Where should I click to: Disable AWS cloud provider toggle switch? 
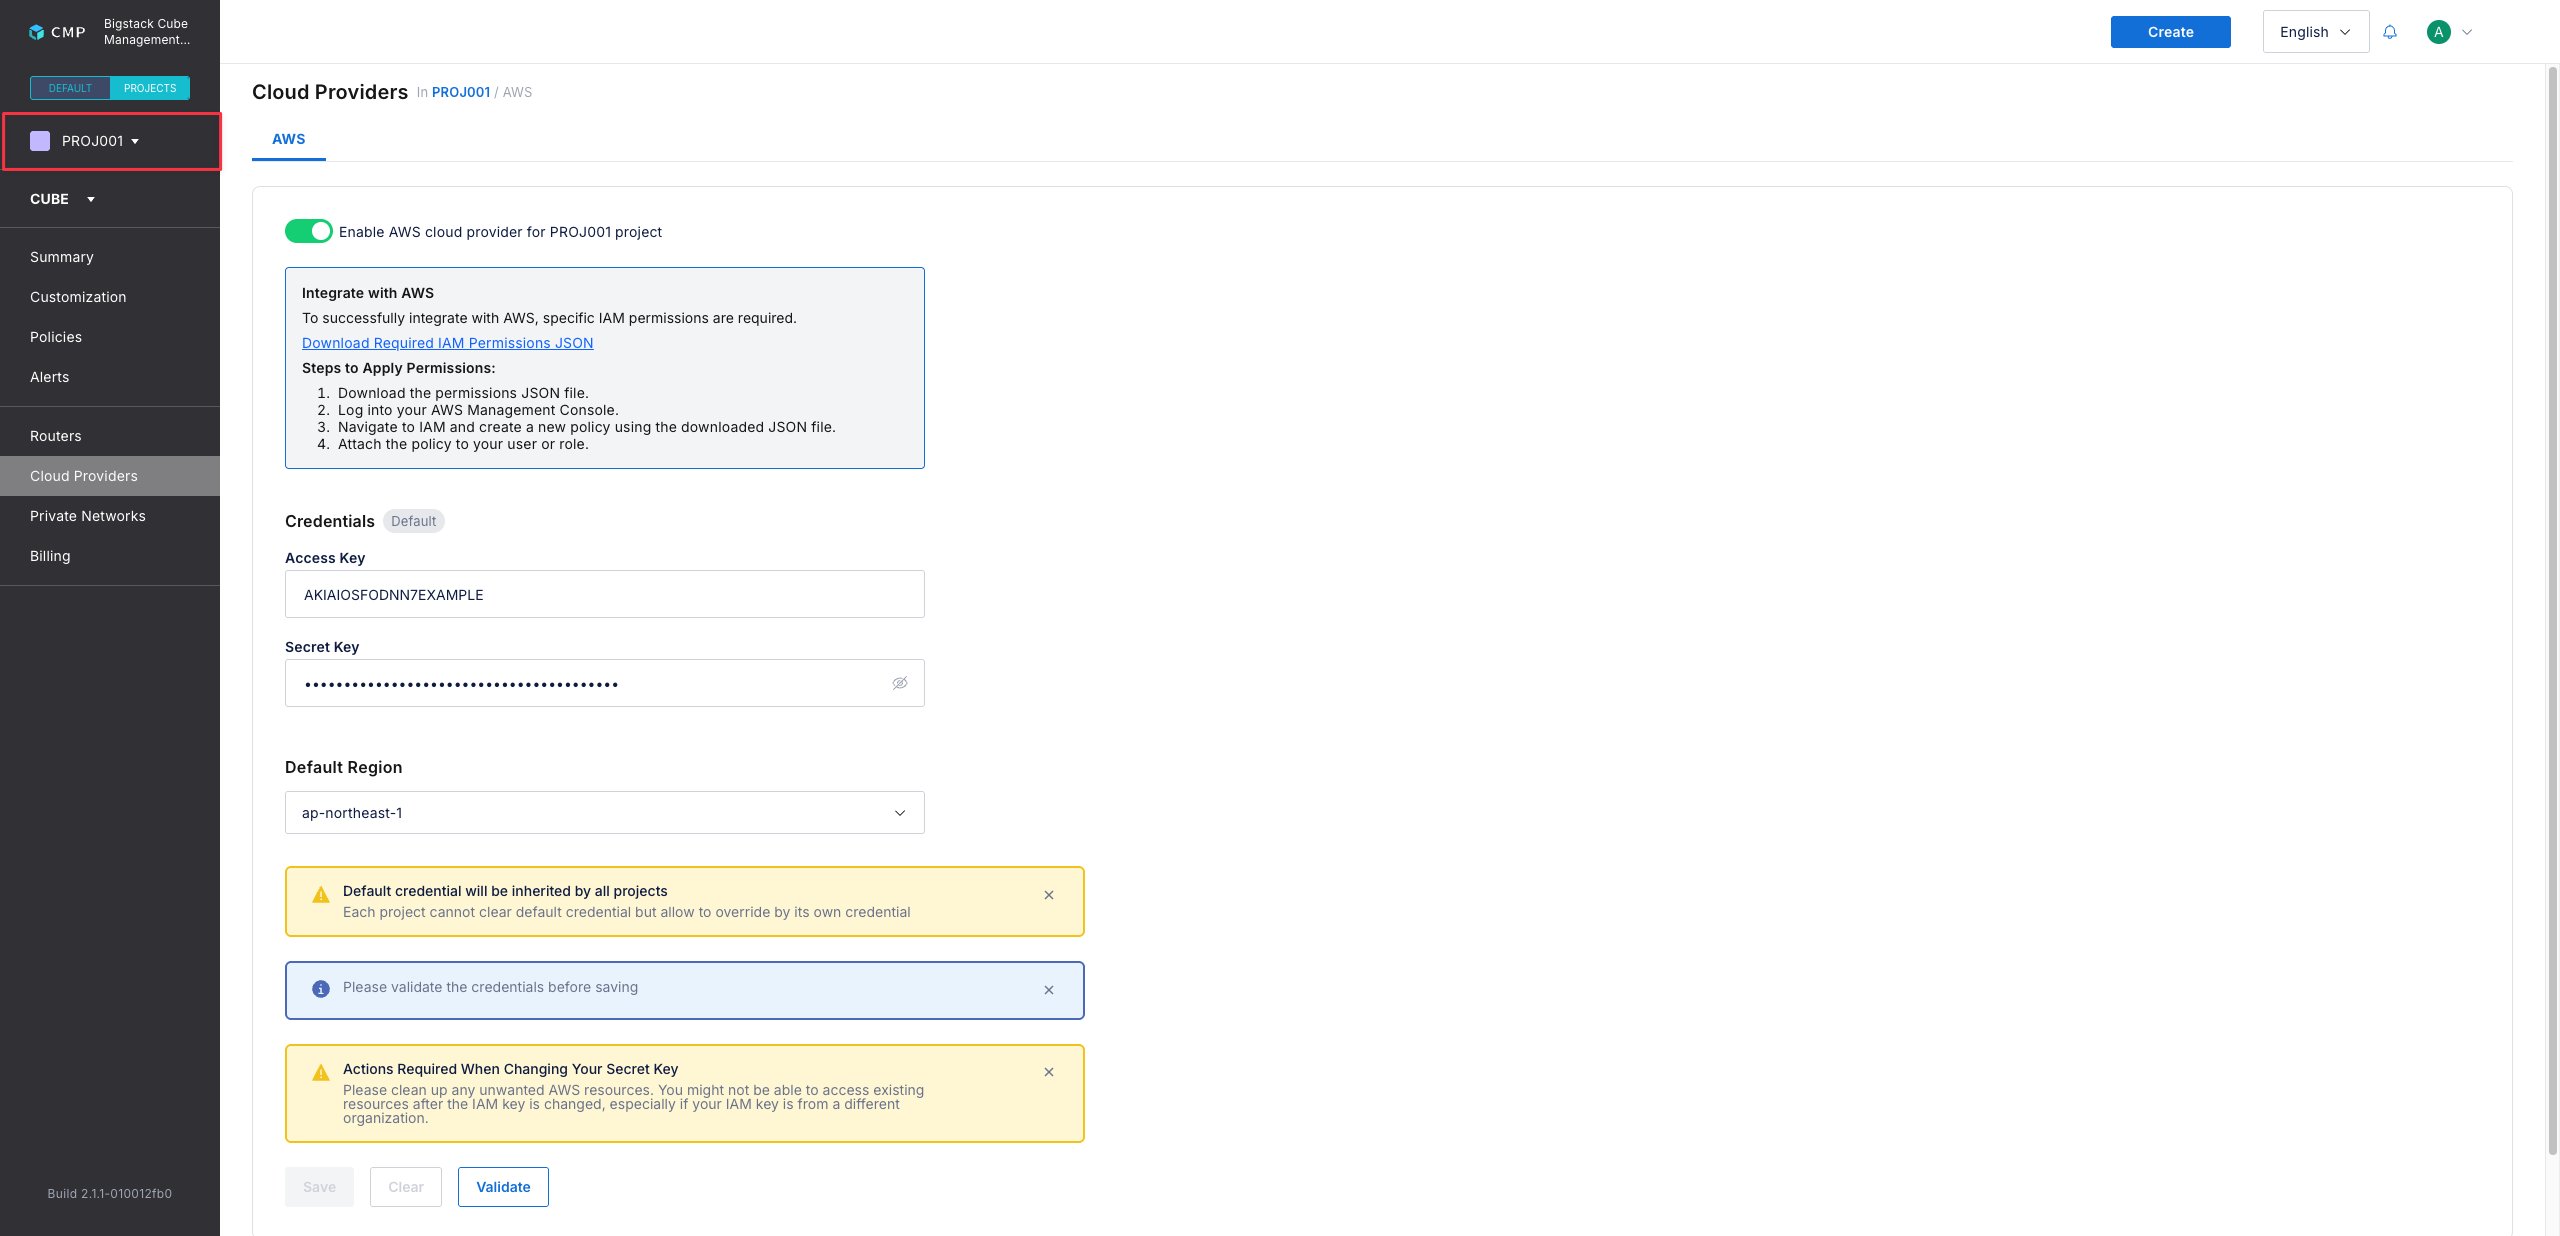[309, 231]
